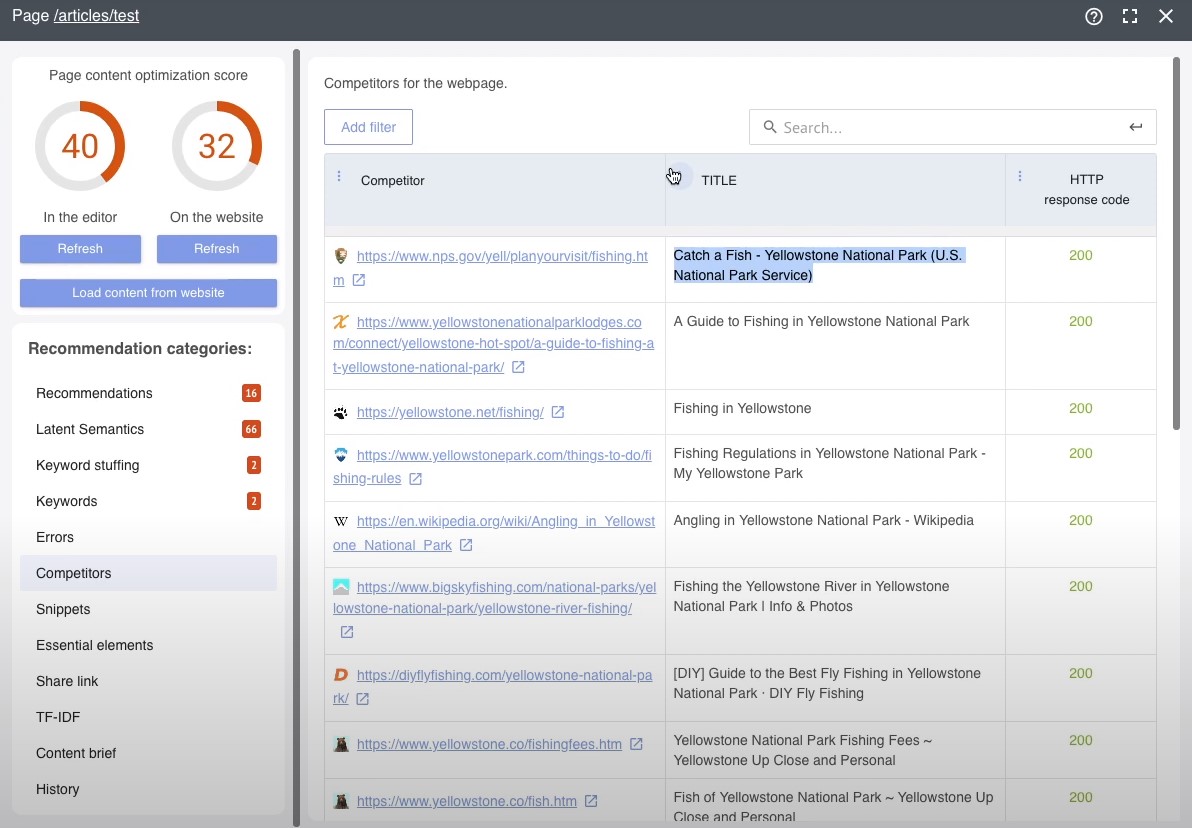Click the Big Sky Fishing row favicon
Viewport: 1192px width, 828px height.
(x=340, y=586)
